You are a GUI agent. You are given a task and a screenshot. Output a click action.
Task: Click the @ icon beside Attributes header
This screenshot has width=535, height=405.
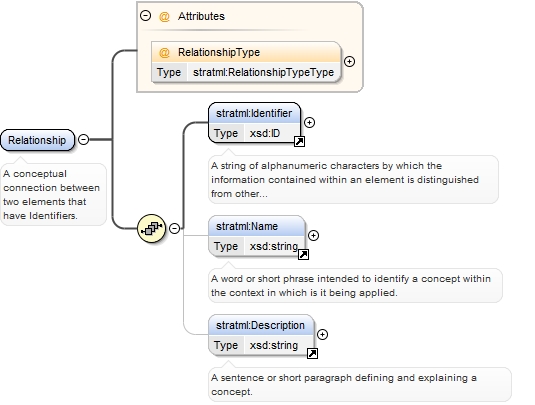(x=164, y=16)
